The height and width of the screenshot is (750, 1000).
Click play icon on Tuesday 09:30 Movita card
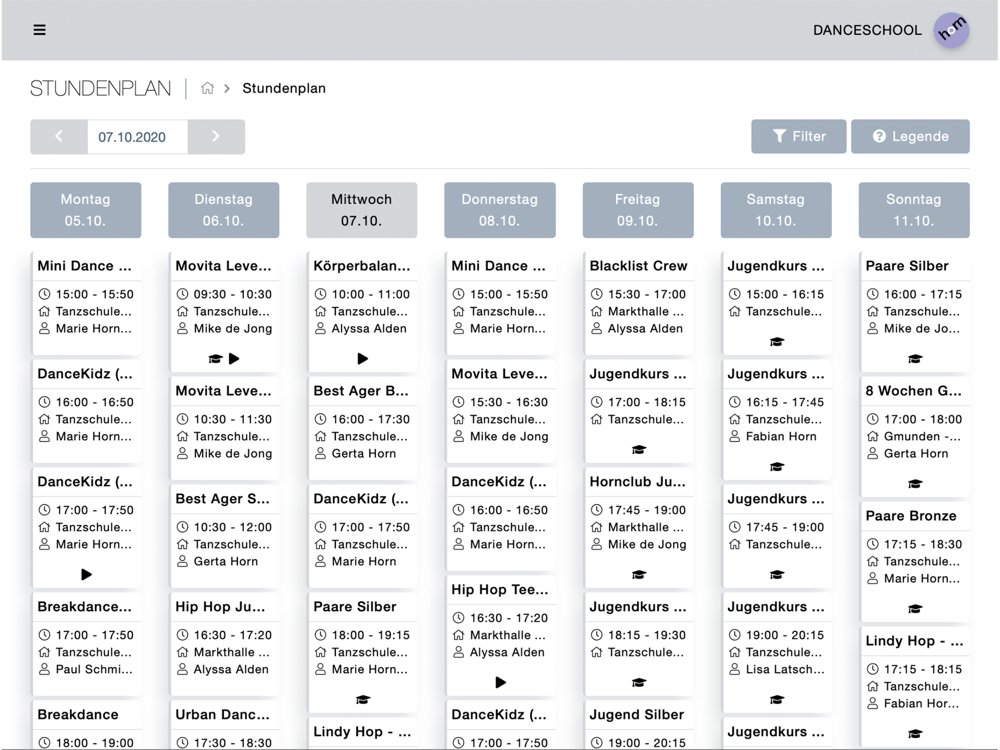[x=234, y=358]
